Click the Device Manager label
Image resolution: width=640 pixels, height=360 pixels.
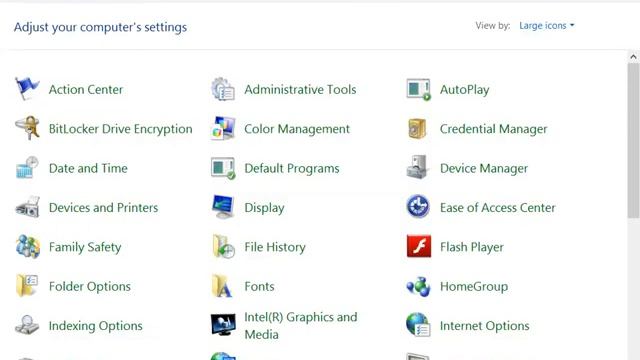[x=484, y=169]
